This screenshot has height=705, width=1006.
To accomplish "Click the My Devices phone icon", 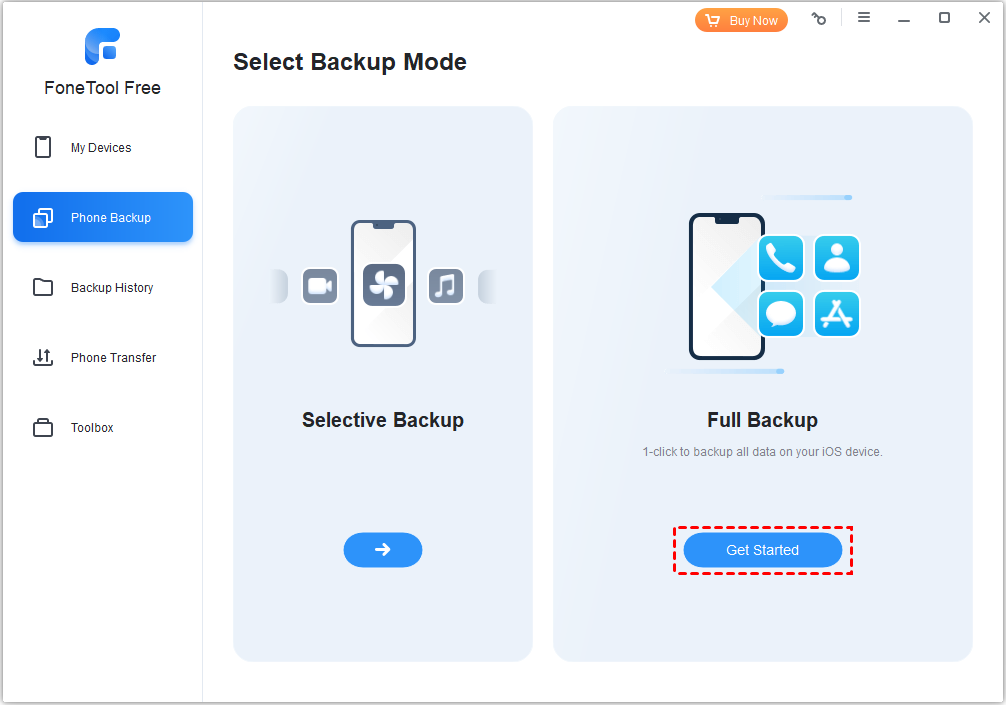I will (43, 148).
